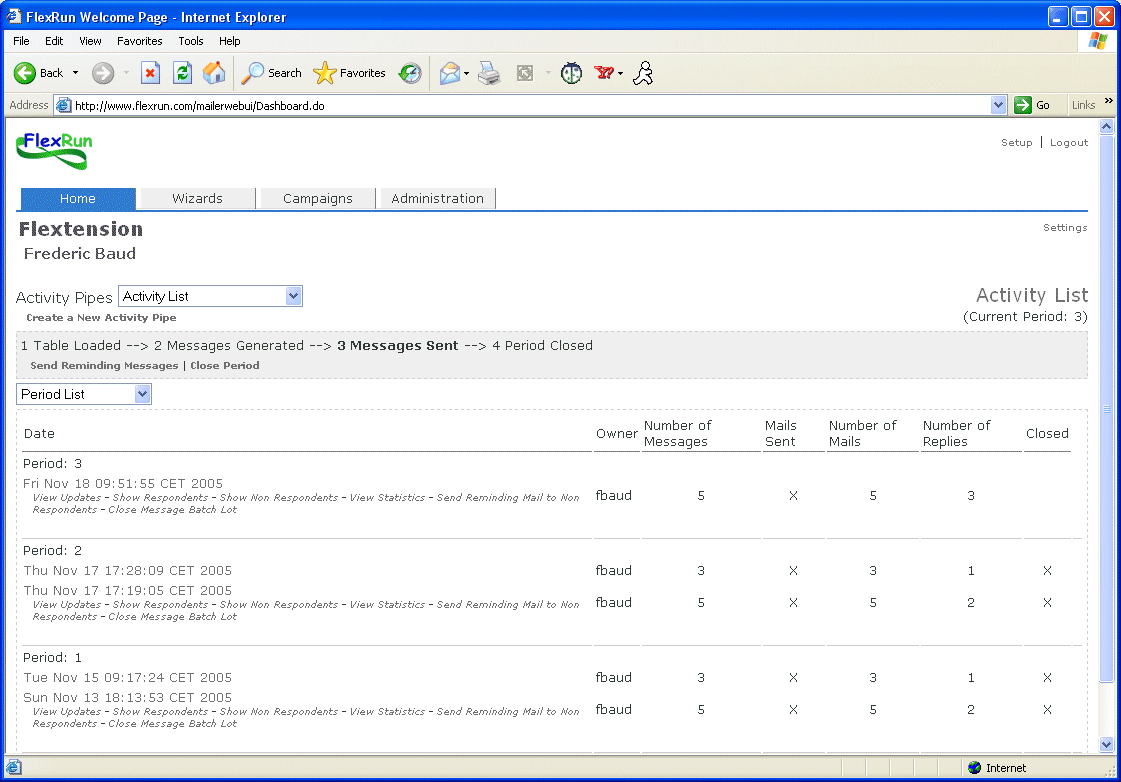Click the Close Period link
The height and width of the screenshot is (782, 1121).
[224, 365]
